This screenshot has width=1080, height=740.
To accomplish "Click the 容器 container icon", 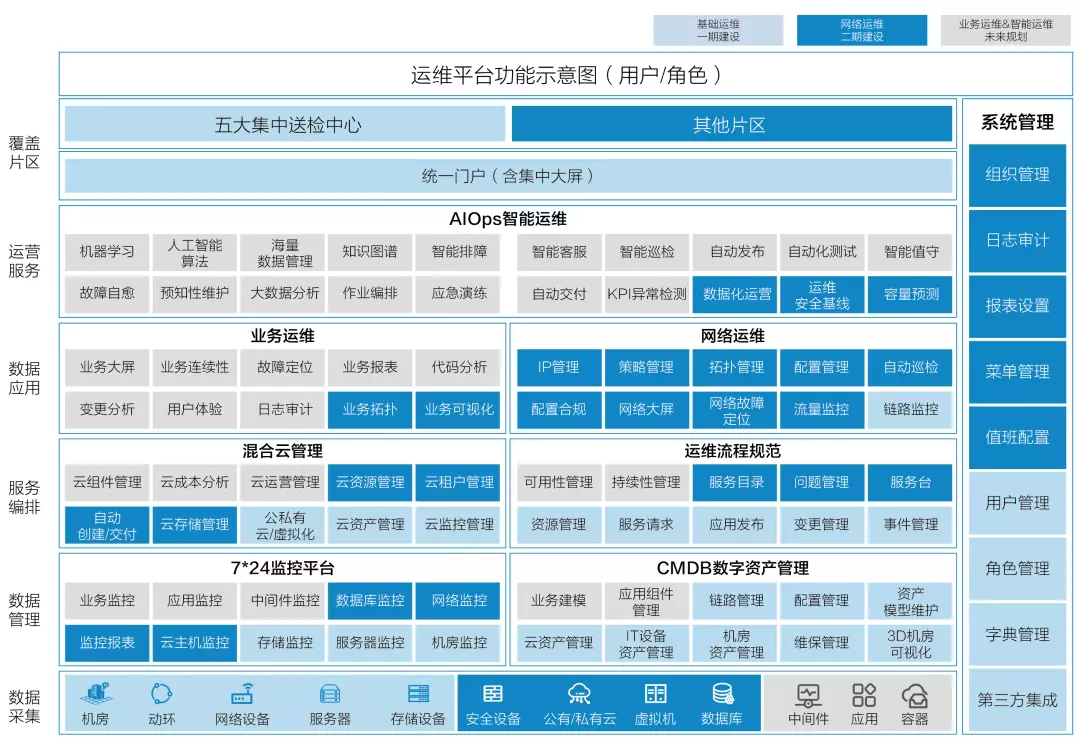I will click(914, 695).
